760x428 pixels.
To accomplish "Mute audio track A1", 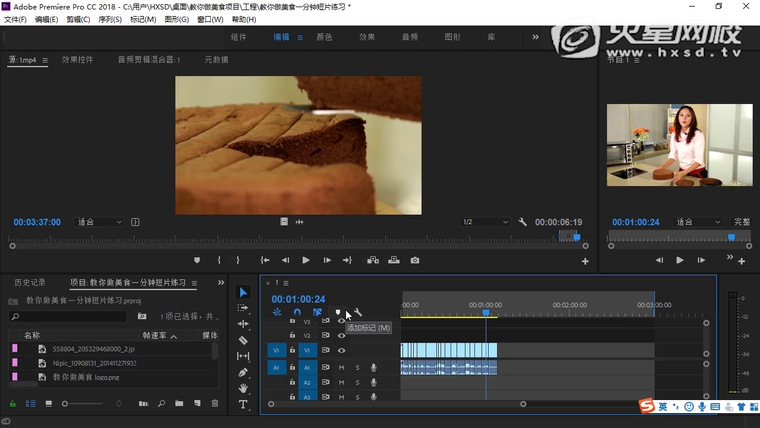I will pos(341,368).
